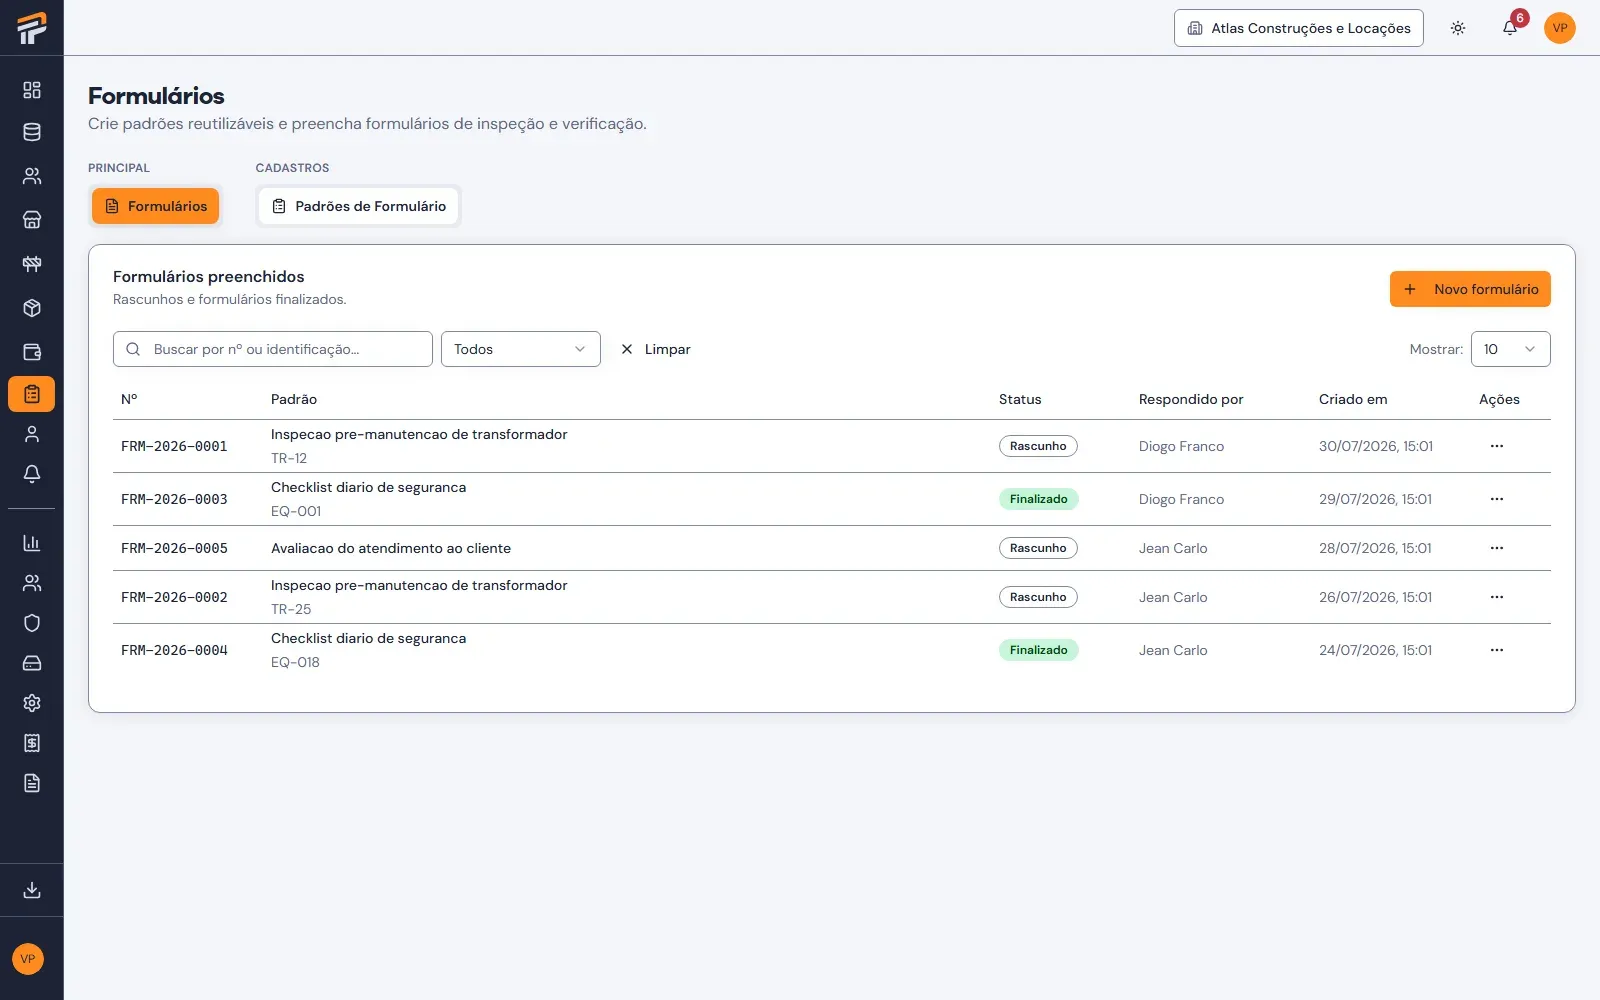The height and width of the screenshot is (1000, 1600).
Task: Expand the Mostrar 10 page size dropdown
Action: tap(1511, 349)
